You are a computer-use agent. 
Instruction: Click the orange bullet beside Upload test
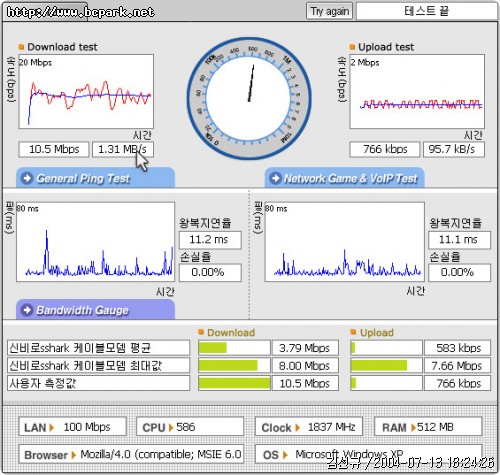[352, 47]
